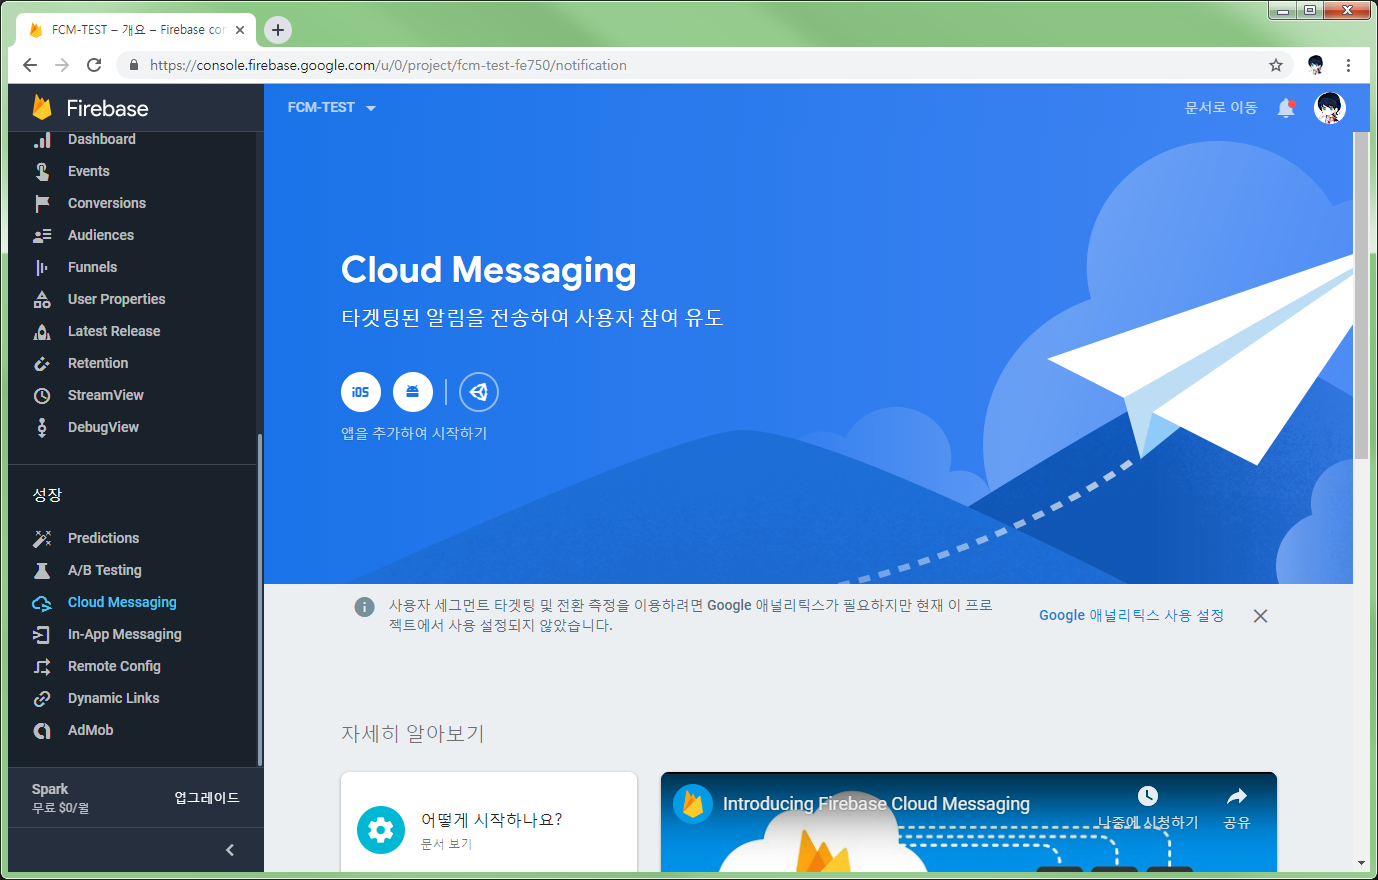Click the Remote Config icon
The height and width of the screenshot is (880, 1378).
pos(42,666)
